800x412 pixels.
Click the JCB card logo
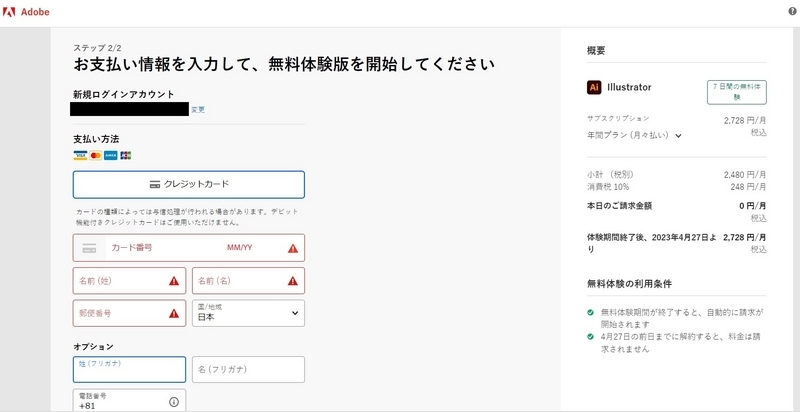(x=126, y=156)
